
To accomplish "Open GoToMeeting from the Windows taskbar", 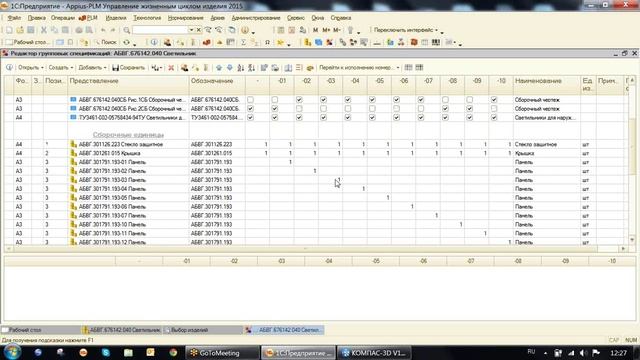I will [222, 353].
